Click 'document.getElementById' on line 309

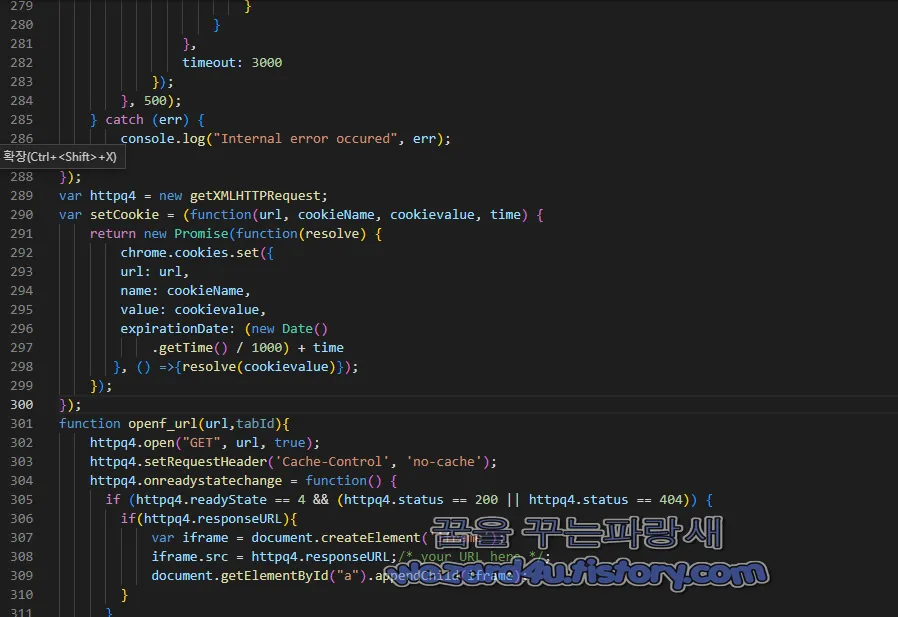[239, 575]
